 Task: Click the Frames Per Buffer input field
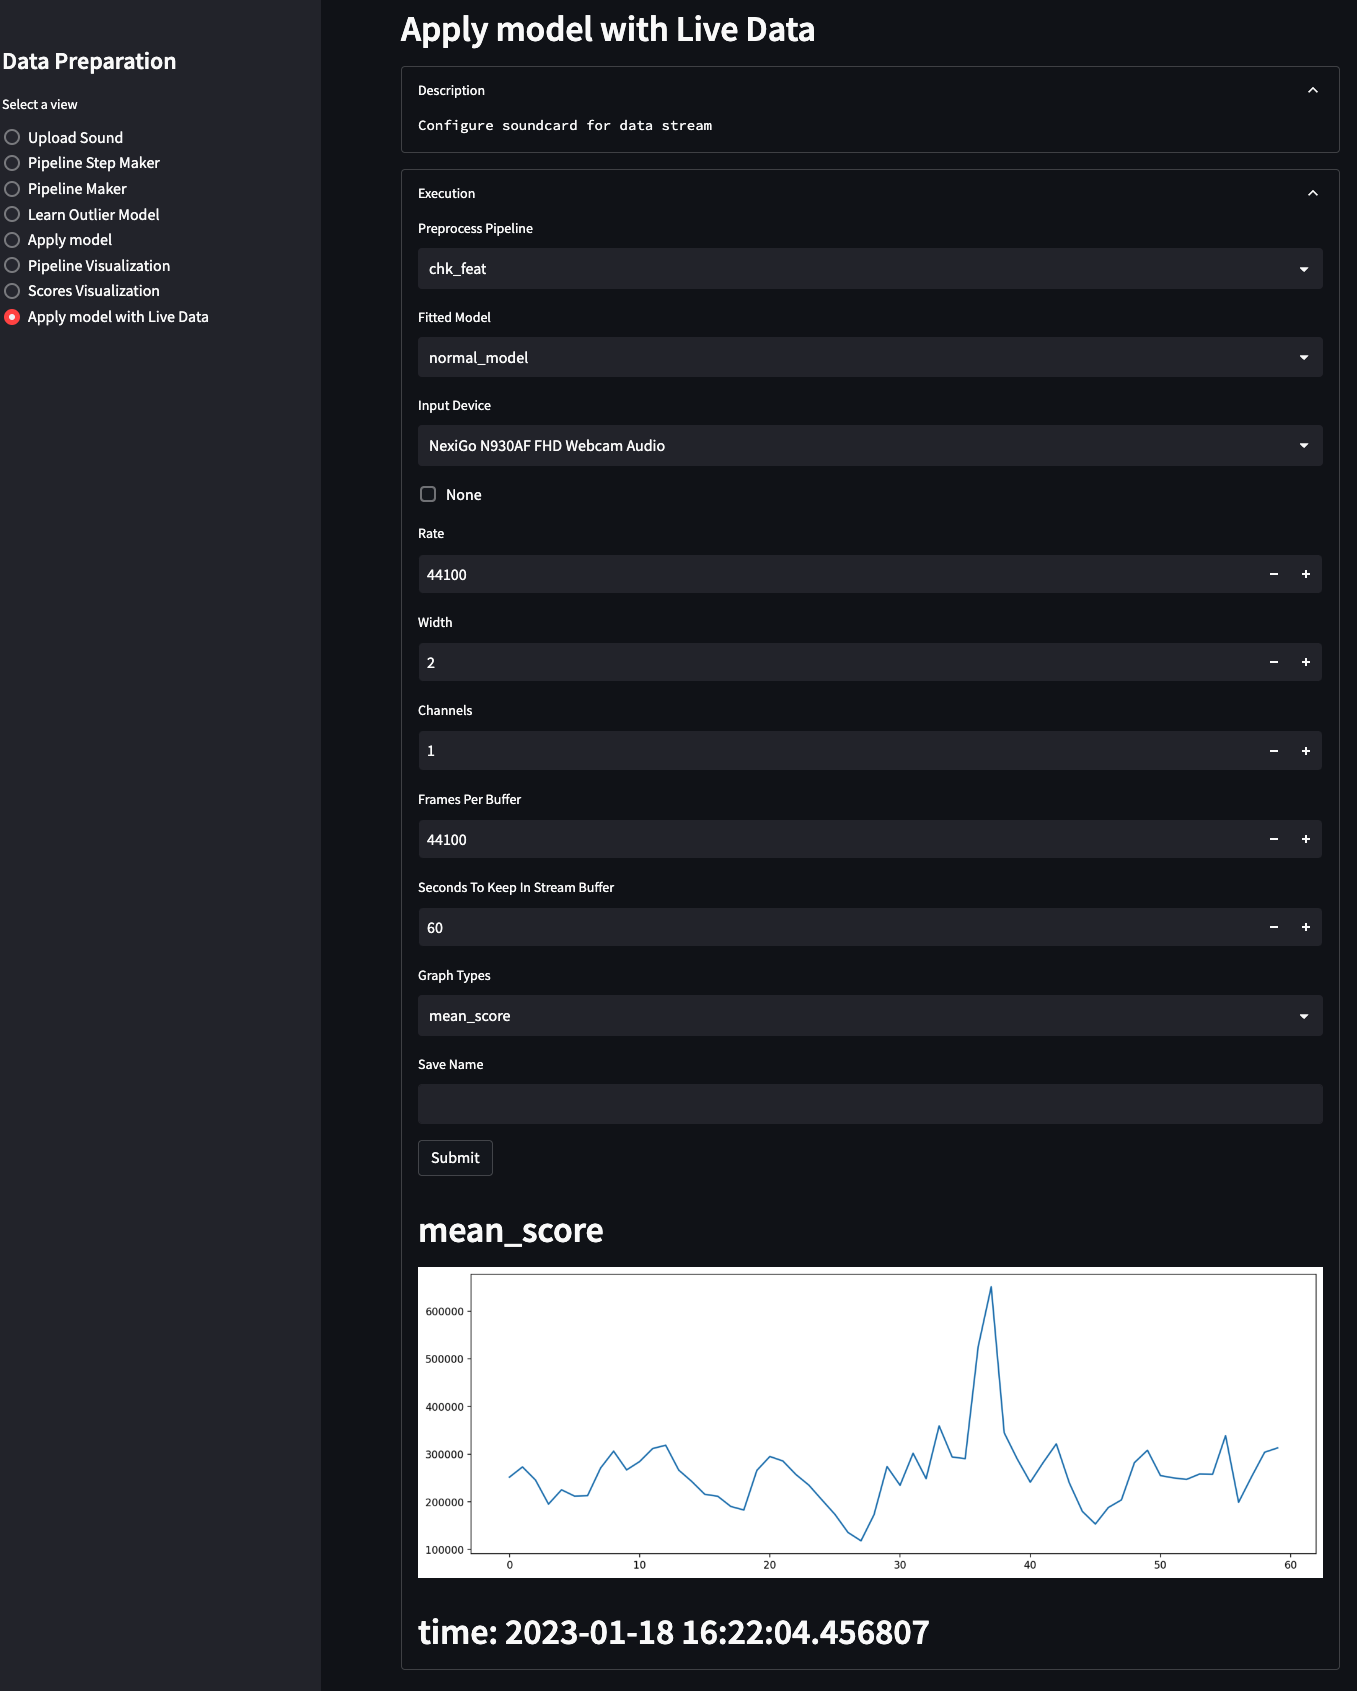pyautogui.click(x=838, y=839)
